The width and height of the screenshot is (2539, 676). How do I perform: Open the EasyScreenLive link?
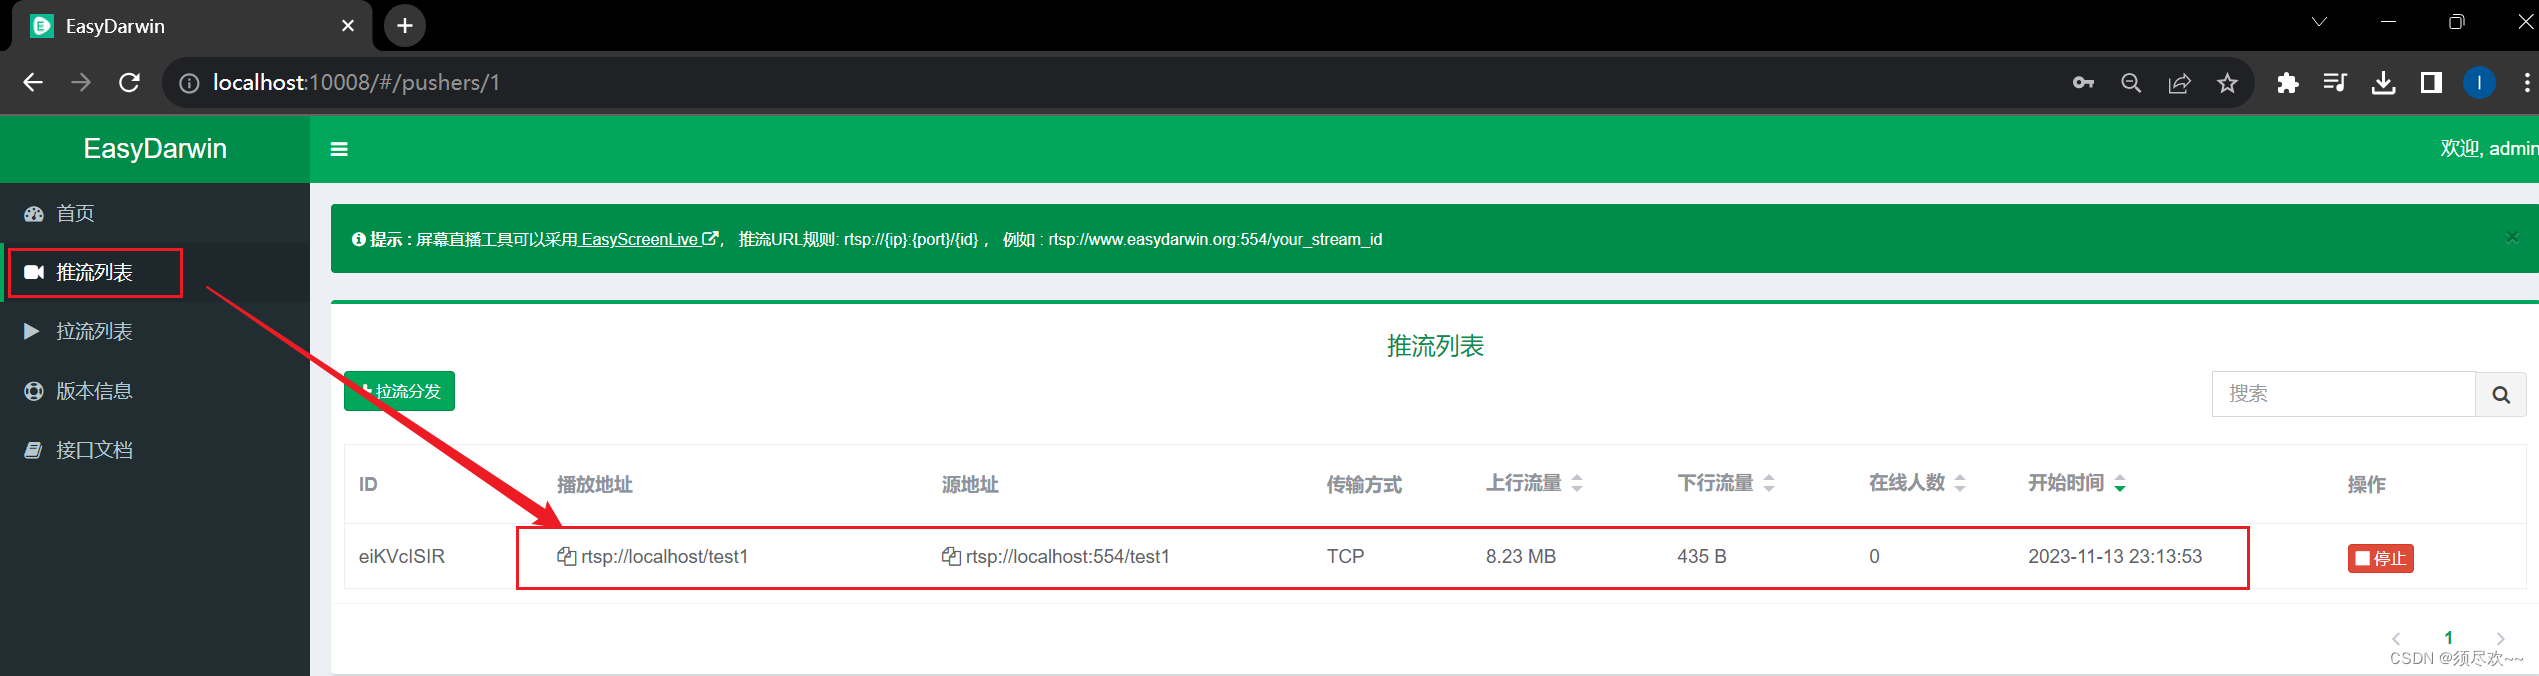tap(649, 239)
